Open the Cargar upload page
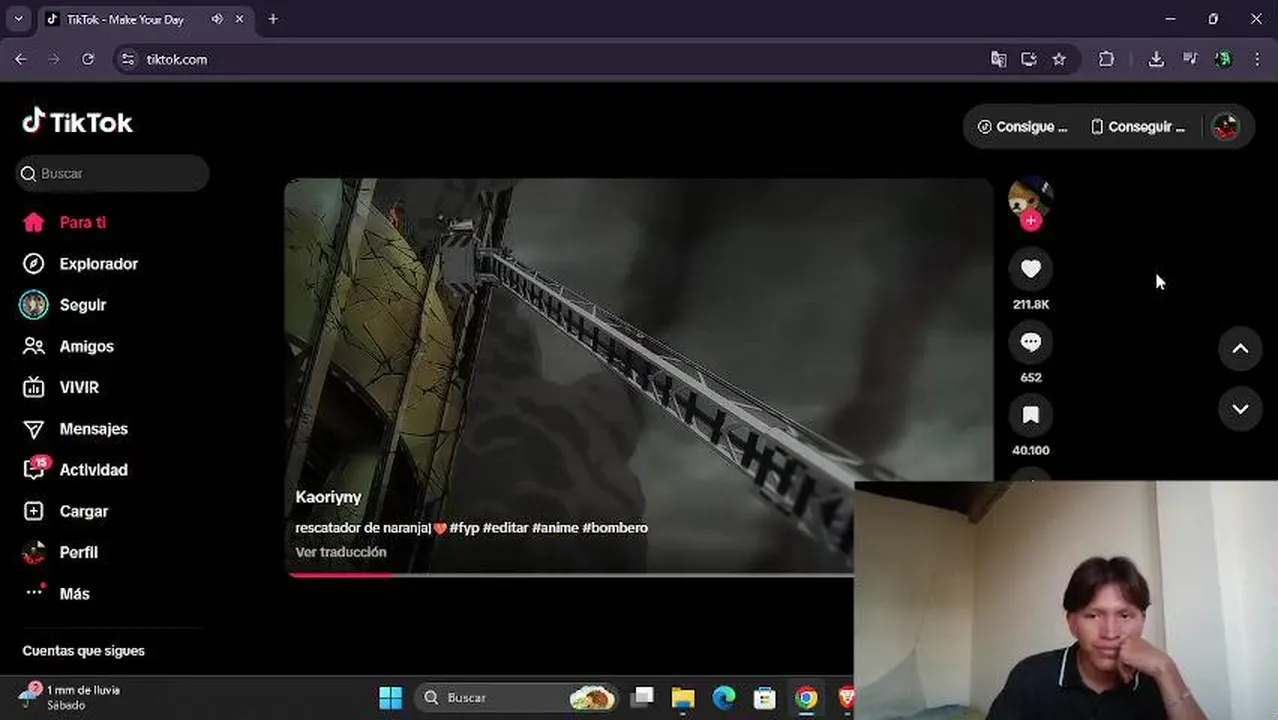1278x720 pixels. [x=65, y=511]
